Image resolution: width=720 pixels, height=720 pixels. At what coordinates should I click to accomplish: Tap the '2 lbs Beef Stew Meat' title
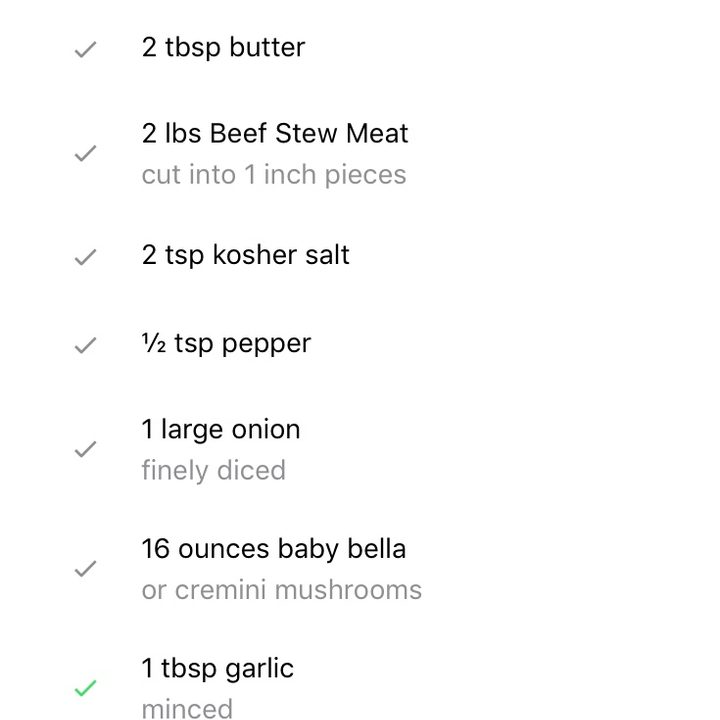pyautogui.click(x=275, y=134)
